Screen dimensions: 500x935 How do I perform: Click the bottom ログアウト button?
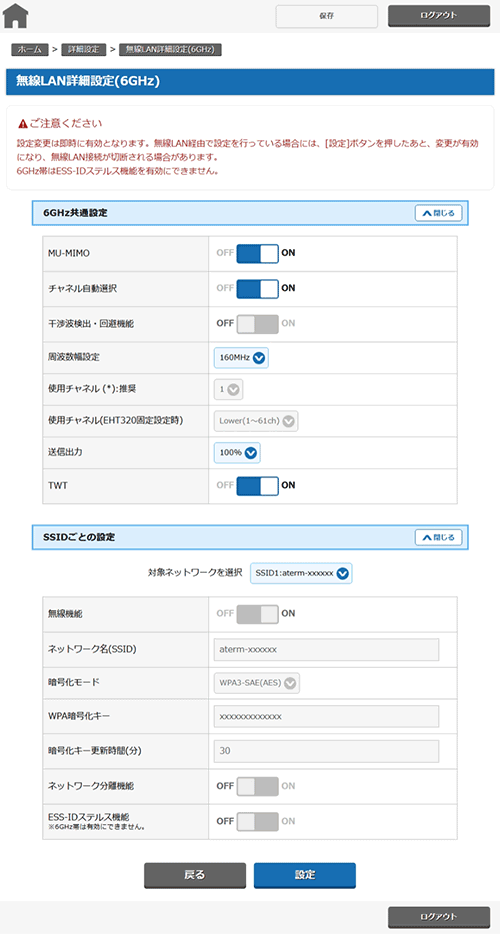point(439,917)
